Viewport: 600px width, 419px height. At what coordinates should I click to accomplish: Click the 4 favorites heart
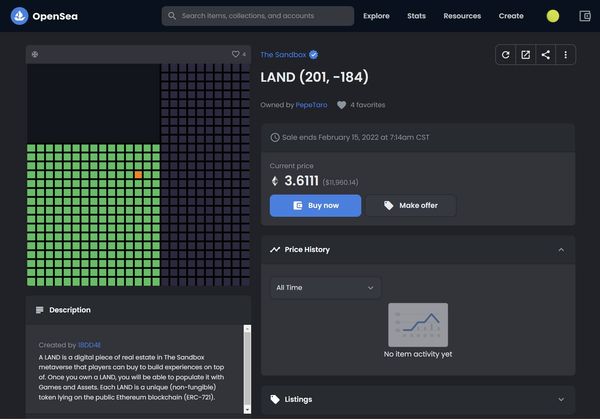coord(342,105)
